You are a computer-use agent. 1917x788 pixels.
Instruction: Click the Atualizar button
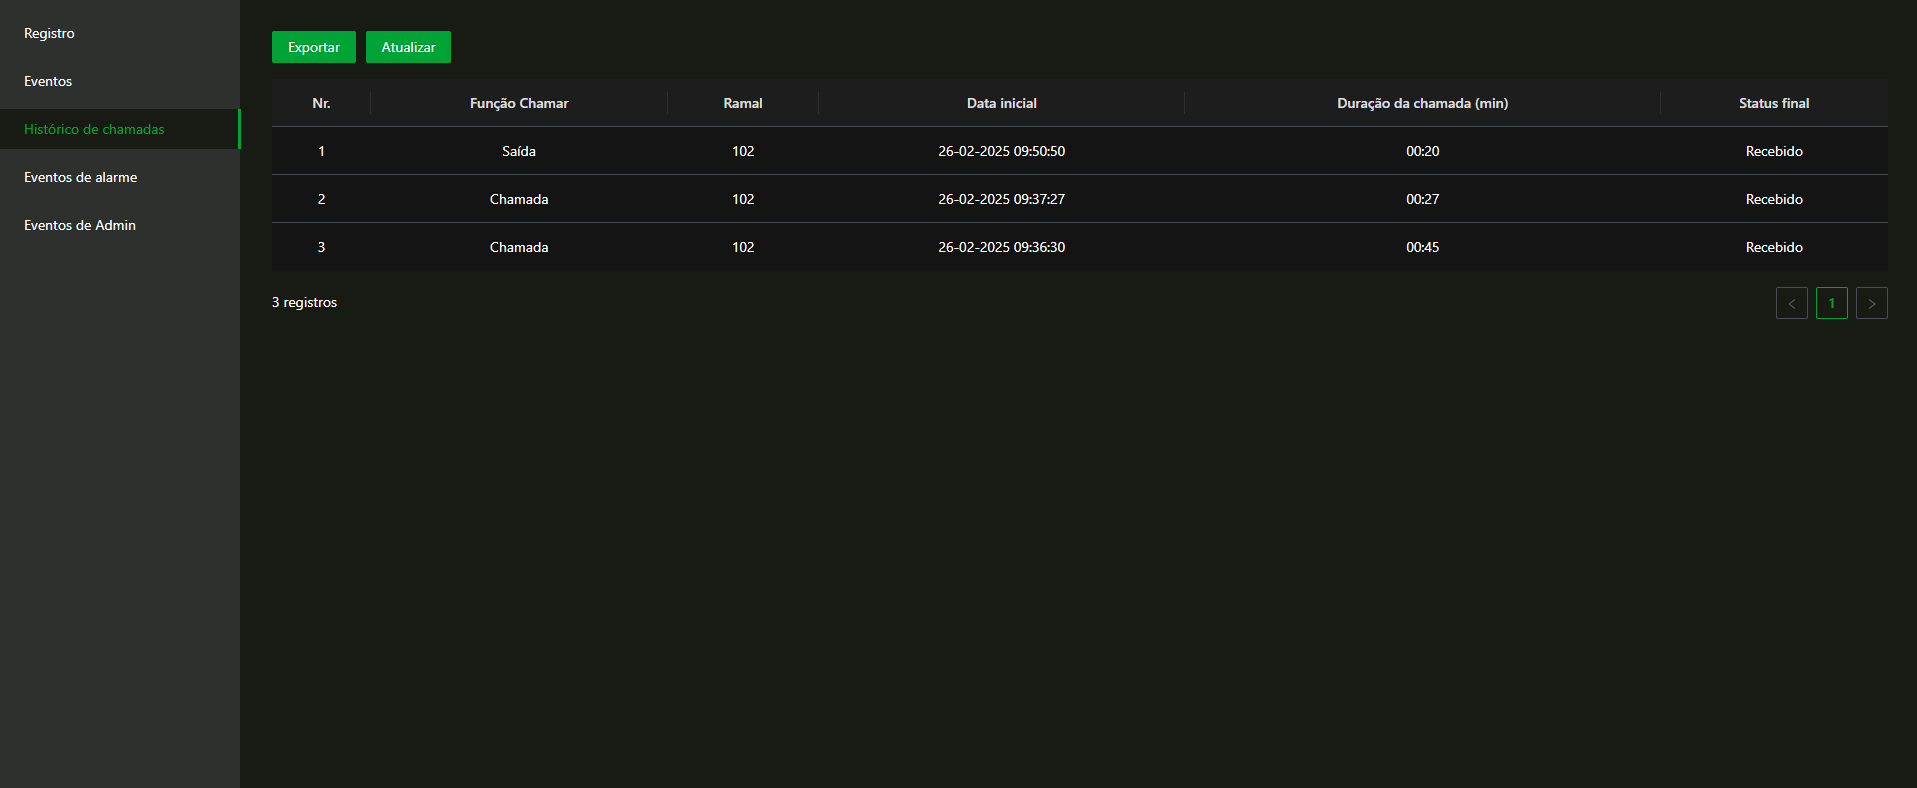pos(408,47)
